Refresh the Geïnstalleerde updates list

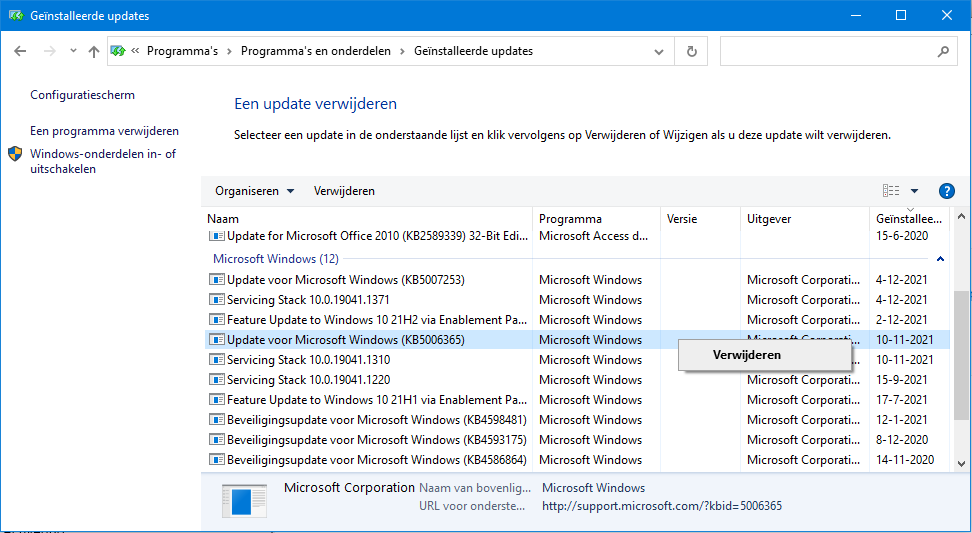click(x=692, y=51)
